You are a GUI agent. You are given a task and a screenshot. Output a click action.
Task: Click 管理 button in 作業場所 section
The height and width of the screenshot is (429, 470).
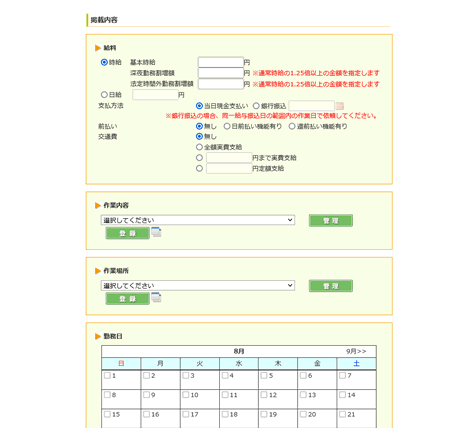tap(331, 286)
